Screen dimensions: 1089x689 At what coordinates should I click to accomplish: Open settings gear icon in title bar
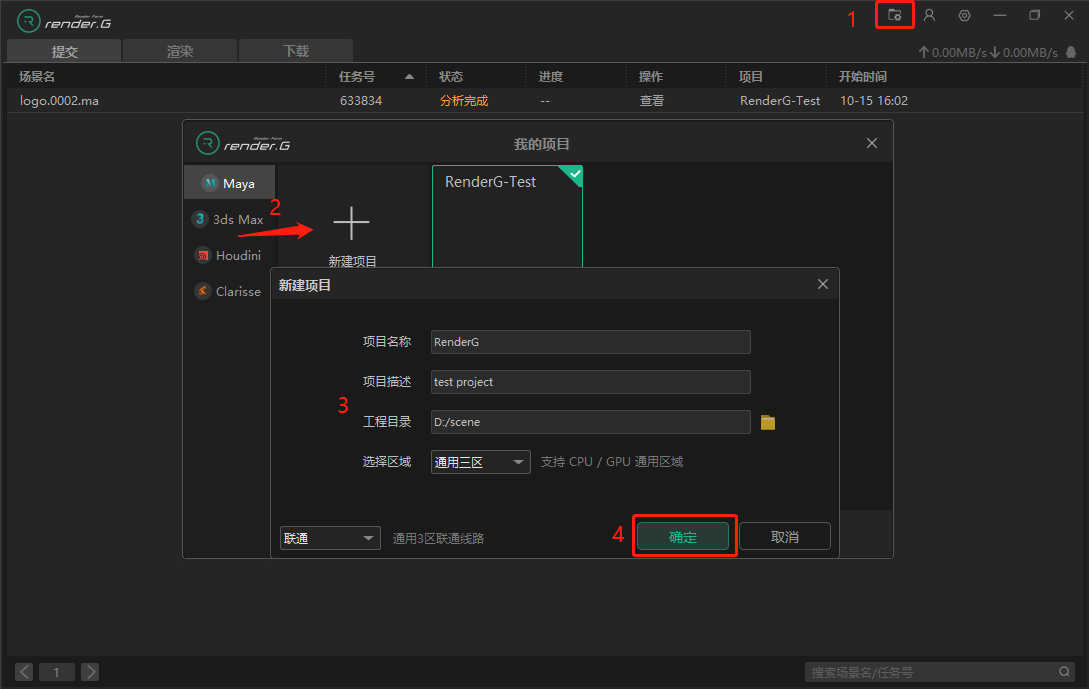964,16
